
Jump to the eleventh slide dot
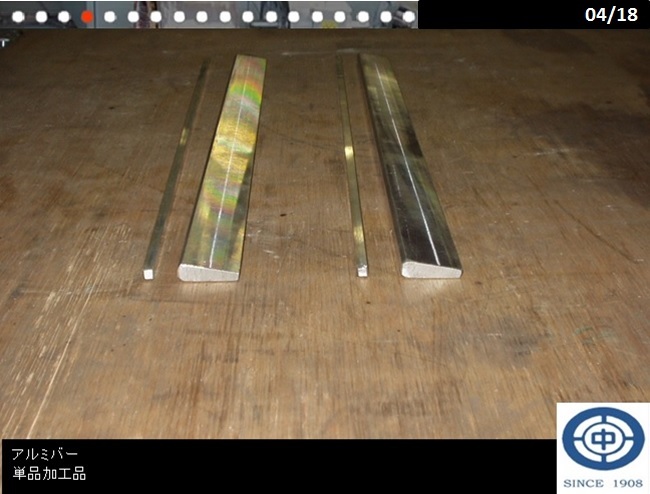coord(248,16)
